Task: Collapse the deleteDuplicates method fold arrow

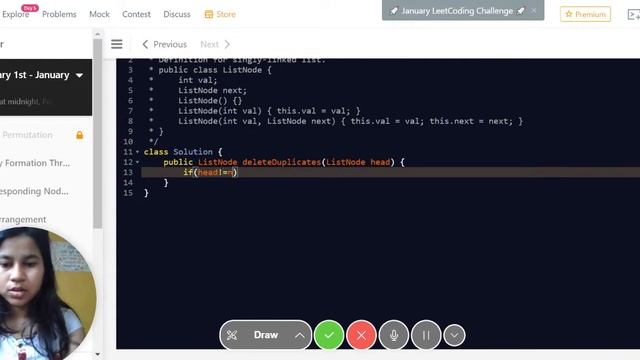Action: point(137,162)
